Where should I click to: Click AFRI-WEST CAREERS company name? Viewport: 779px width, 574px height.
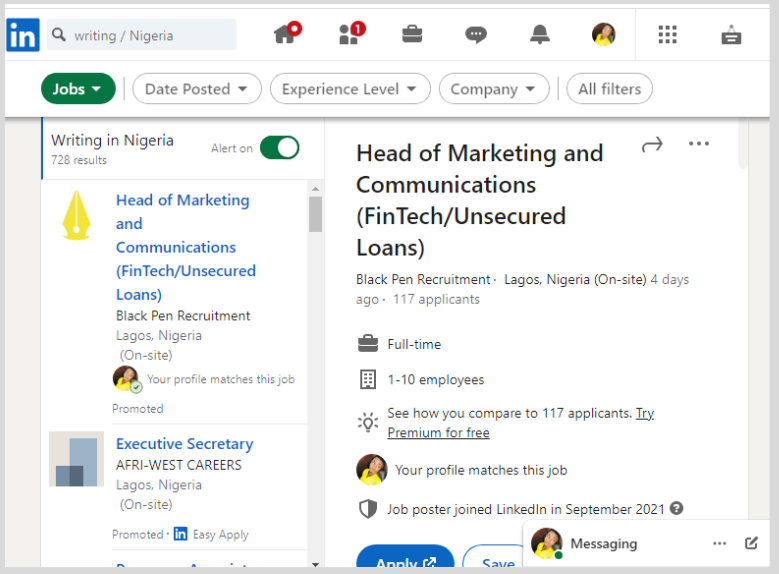179,465
